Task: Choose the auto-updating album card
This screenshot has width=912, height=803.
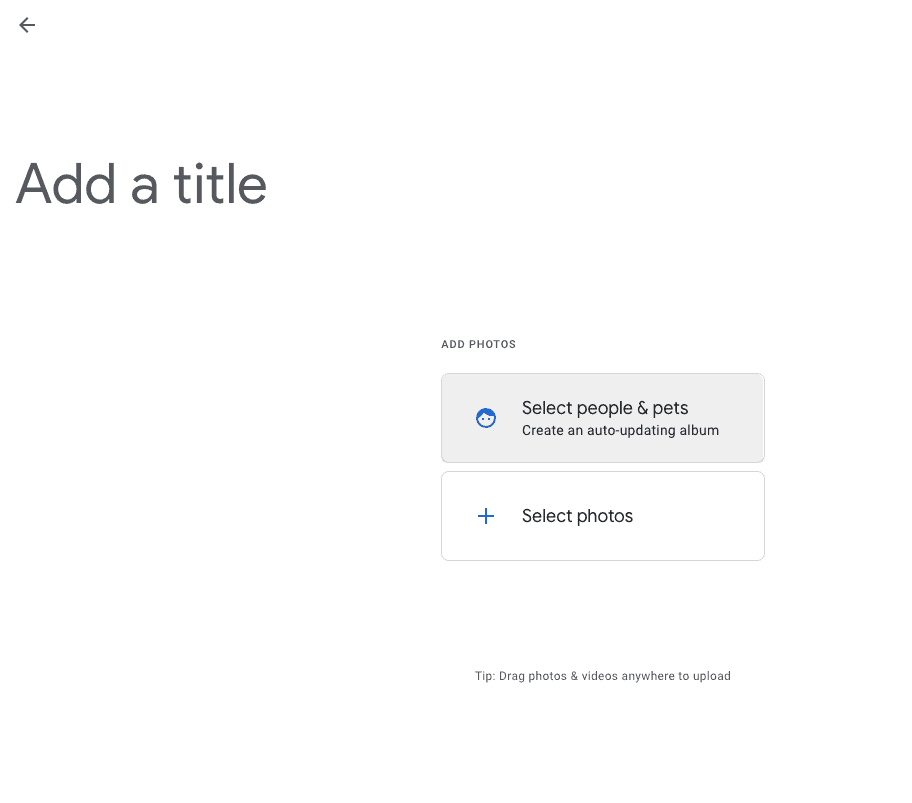Action: pos(602,418)
